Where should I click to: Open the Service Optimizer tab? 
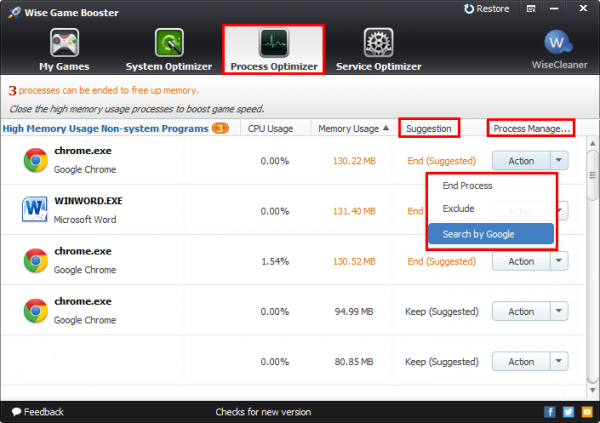tap(378, 50)
